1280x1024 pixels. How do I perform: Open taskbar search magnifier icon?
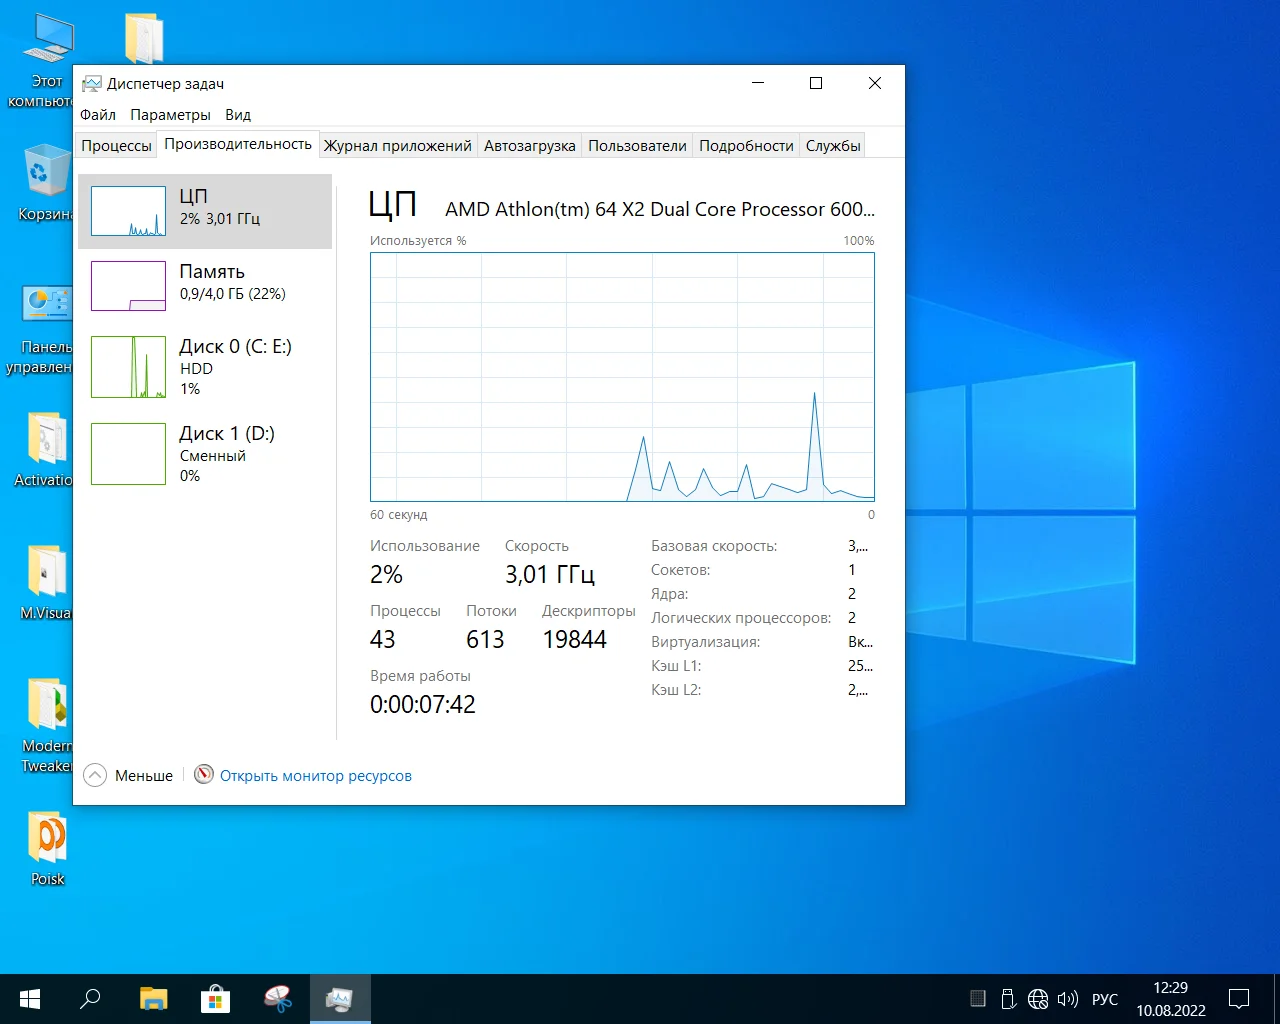pyautogui.click(x=90, y=999)
